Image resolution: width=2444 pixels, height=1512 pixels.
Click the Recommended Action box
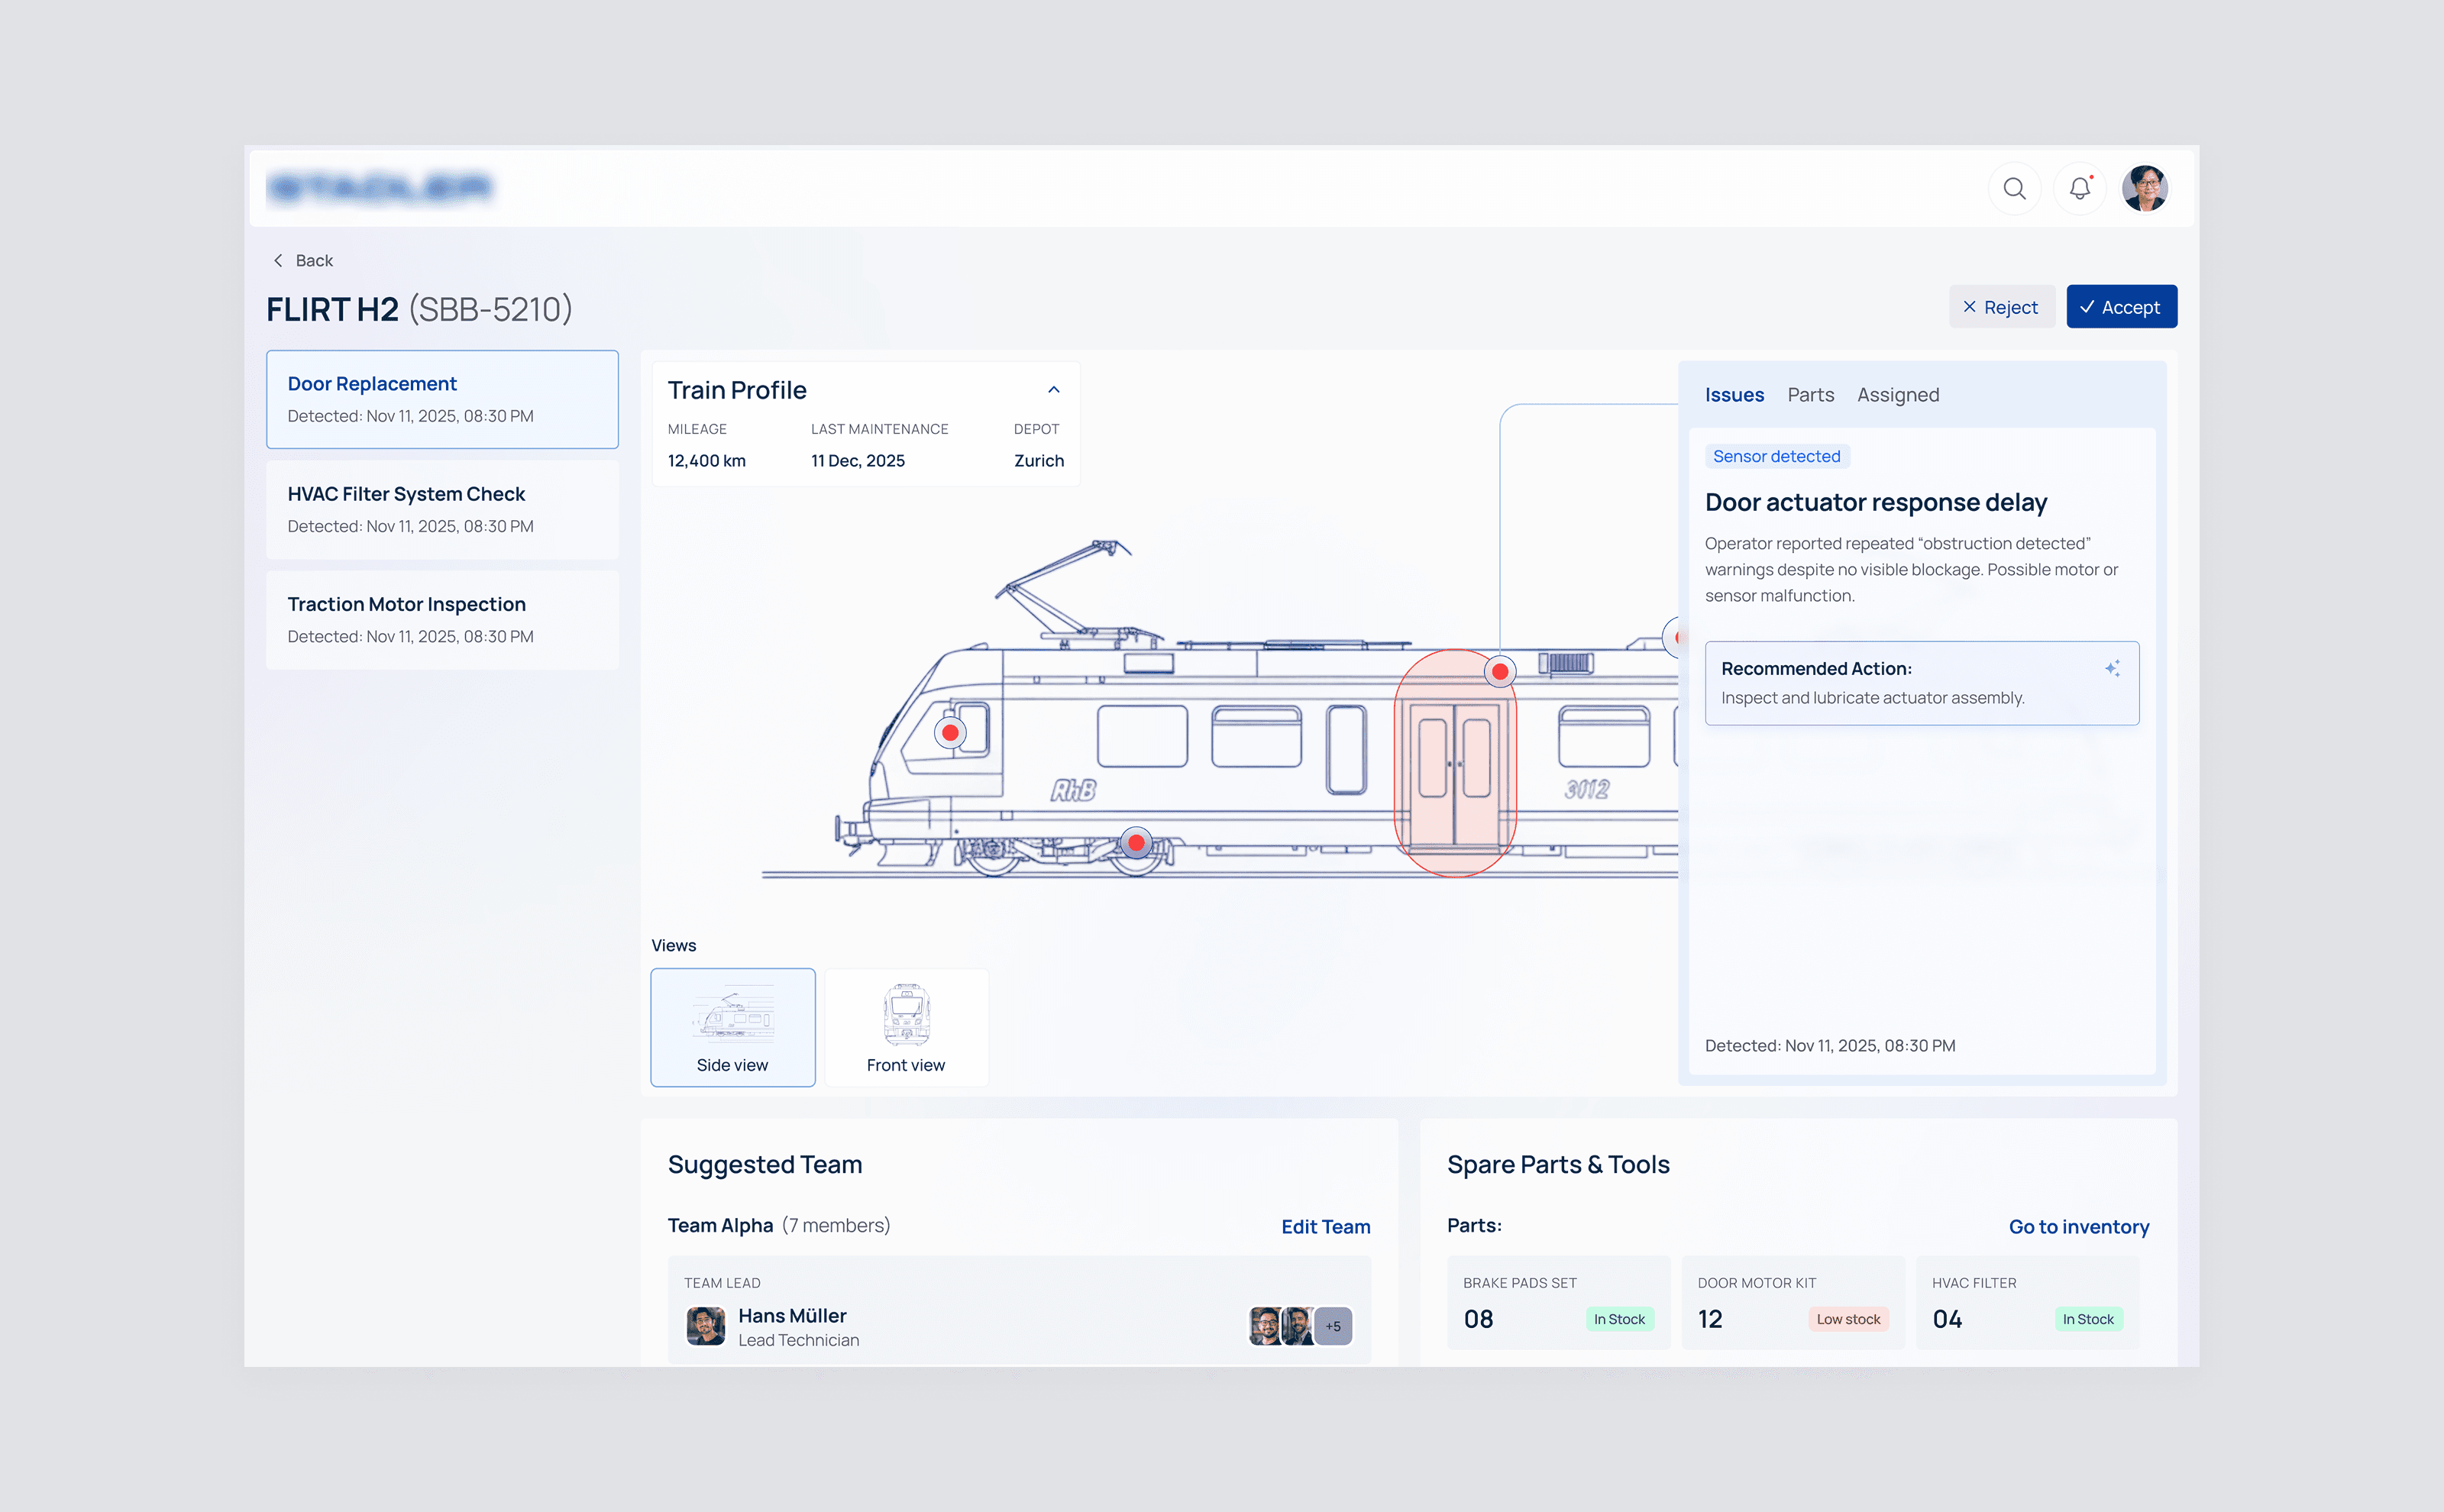[x=1922, y=683]
